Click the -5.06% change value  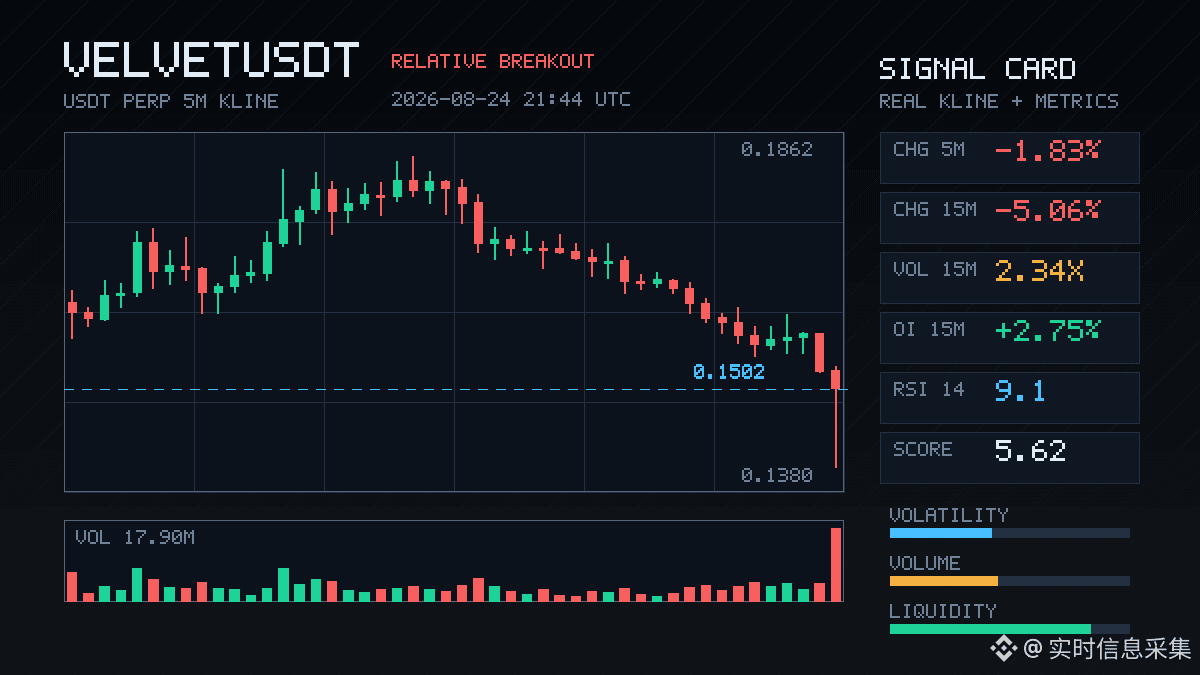point(1047,211)
